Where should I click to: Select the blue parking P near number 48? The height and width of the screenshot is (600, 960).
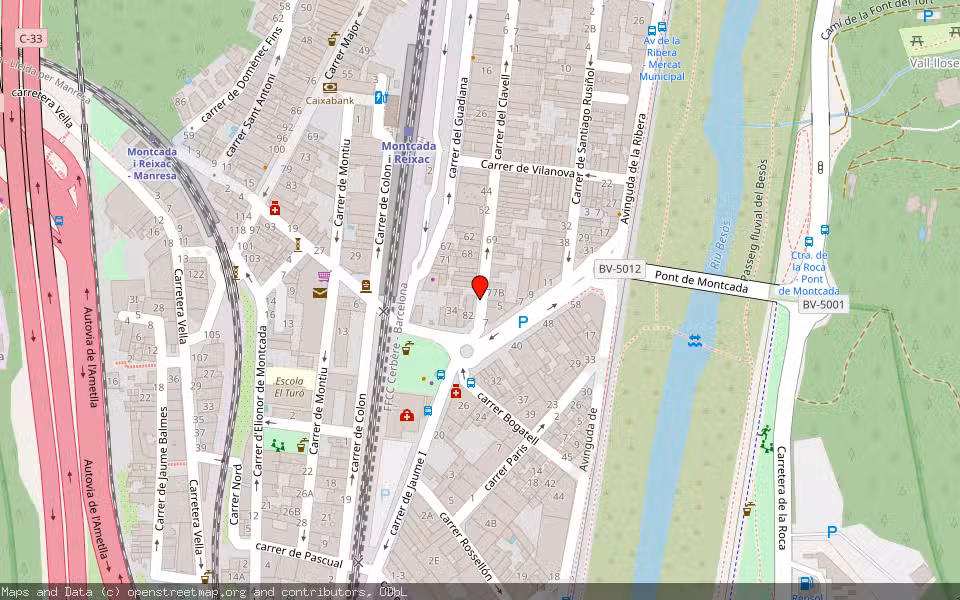coord(522,321)
